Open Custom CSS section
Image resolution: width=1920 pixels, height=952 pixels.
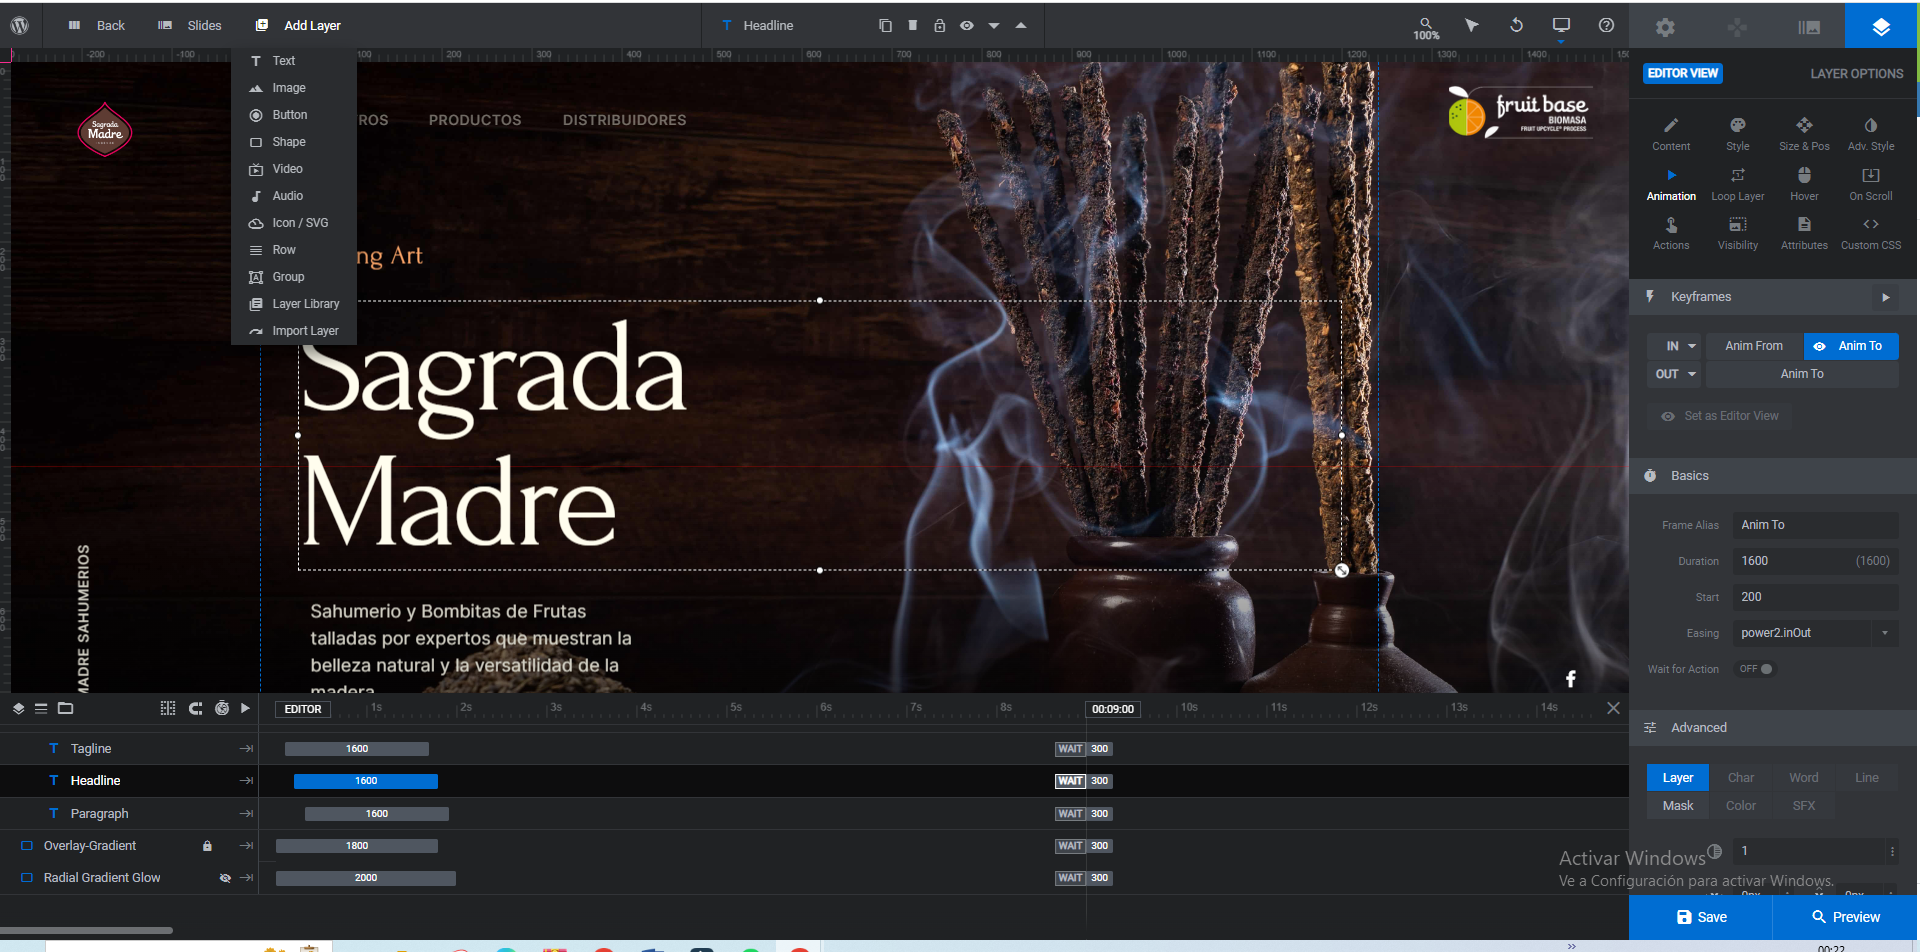(1871, 233)
